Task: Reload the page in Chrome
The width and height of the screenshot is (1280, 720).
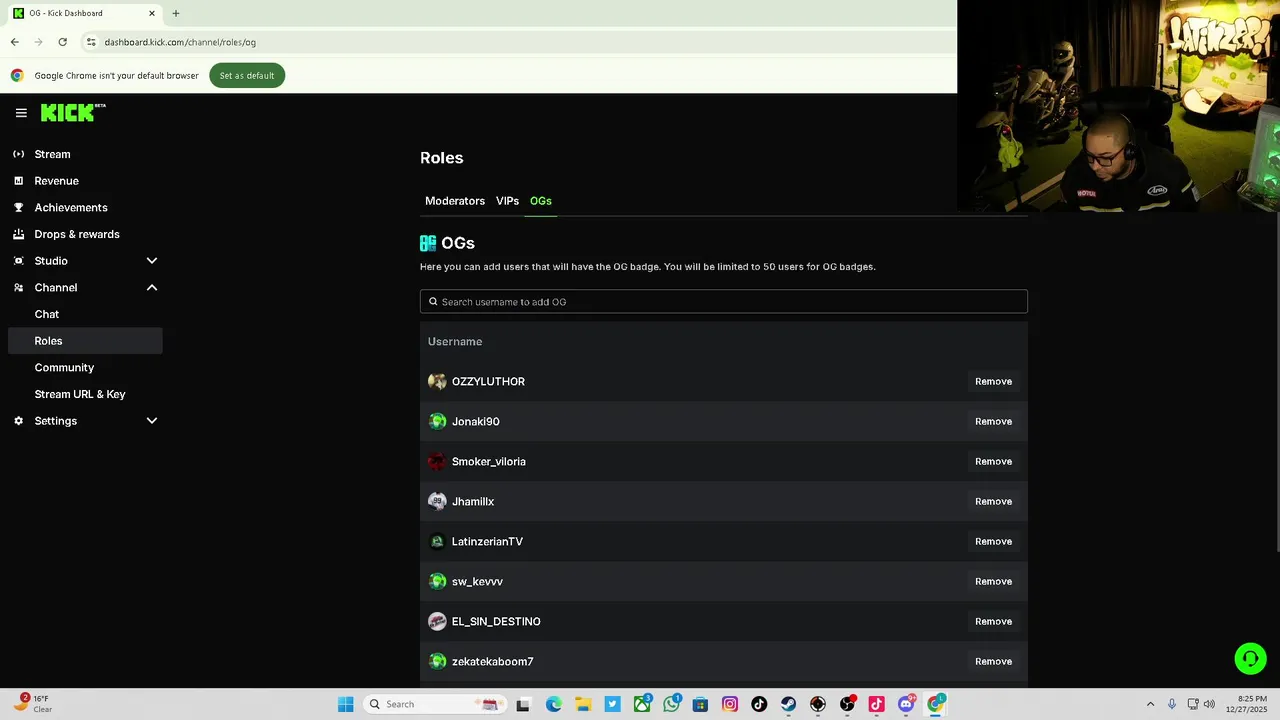Action: pos(62,42)
